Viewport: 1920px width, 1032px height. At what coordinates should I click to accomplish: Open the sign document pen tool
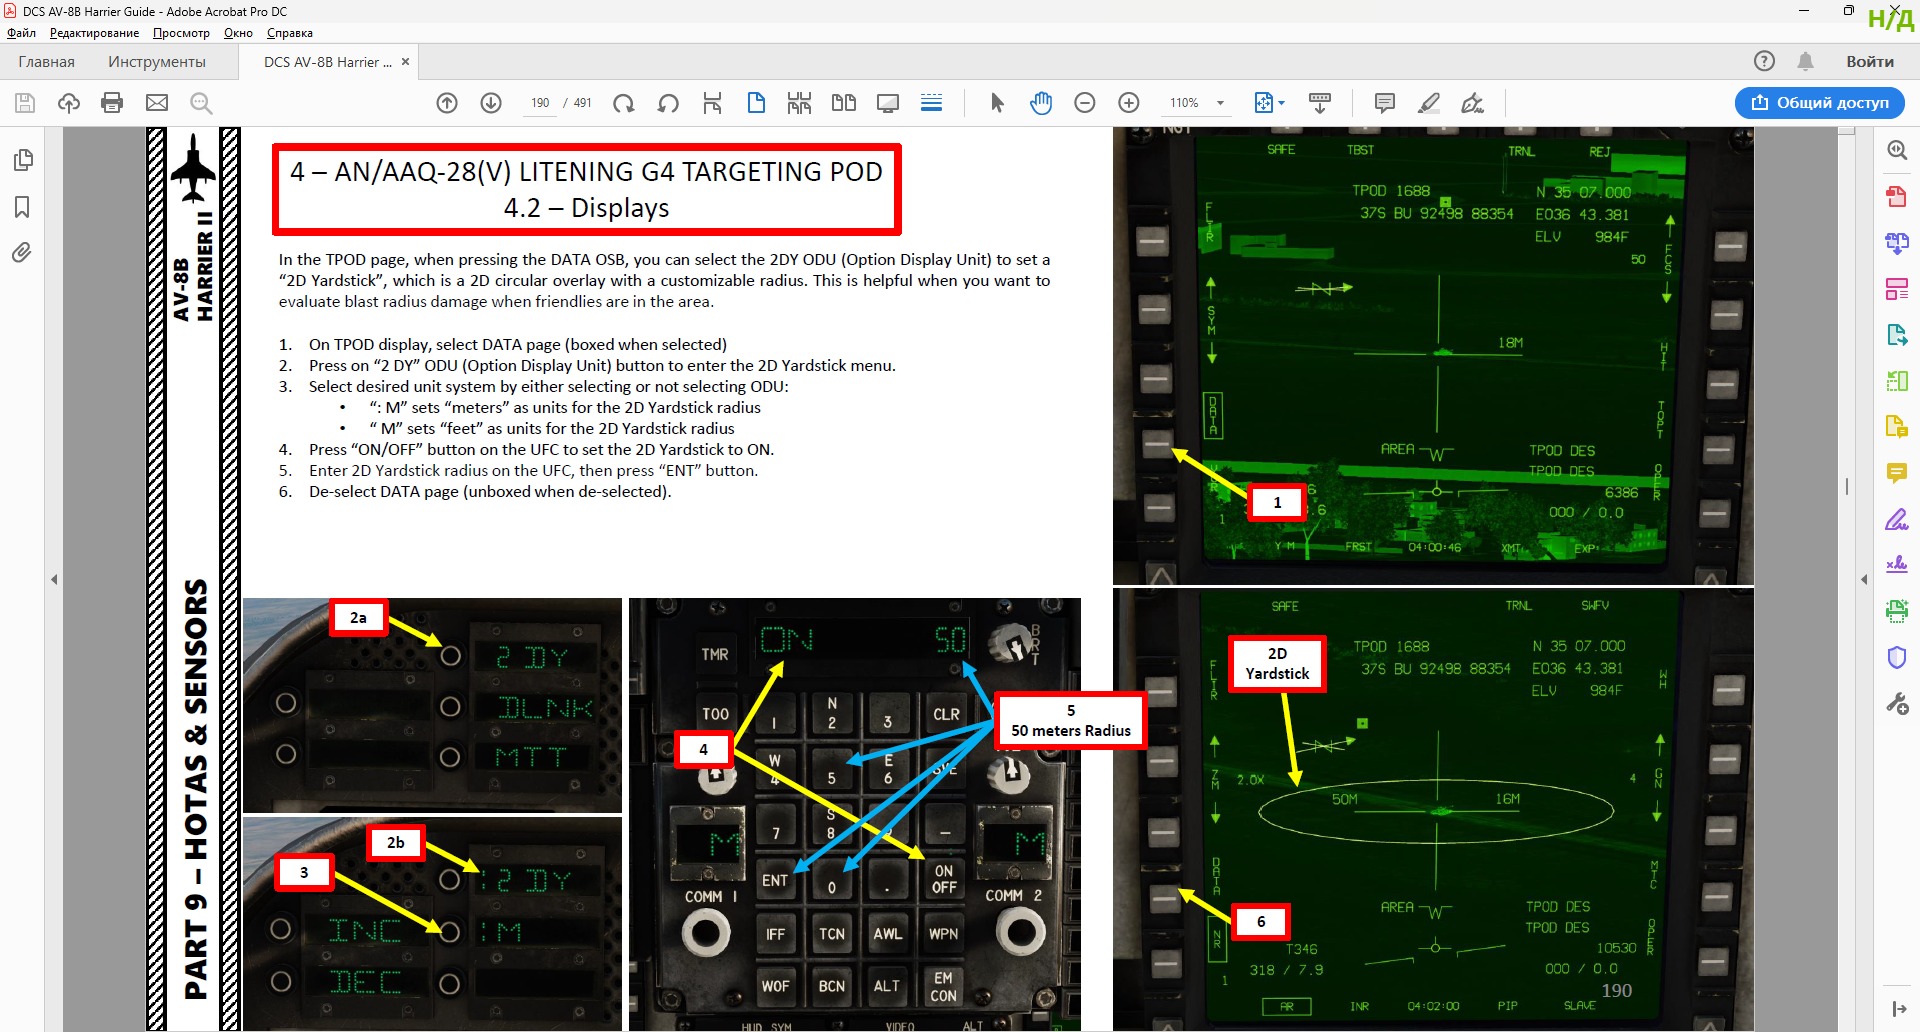(1473, 103)
